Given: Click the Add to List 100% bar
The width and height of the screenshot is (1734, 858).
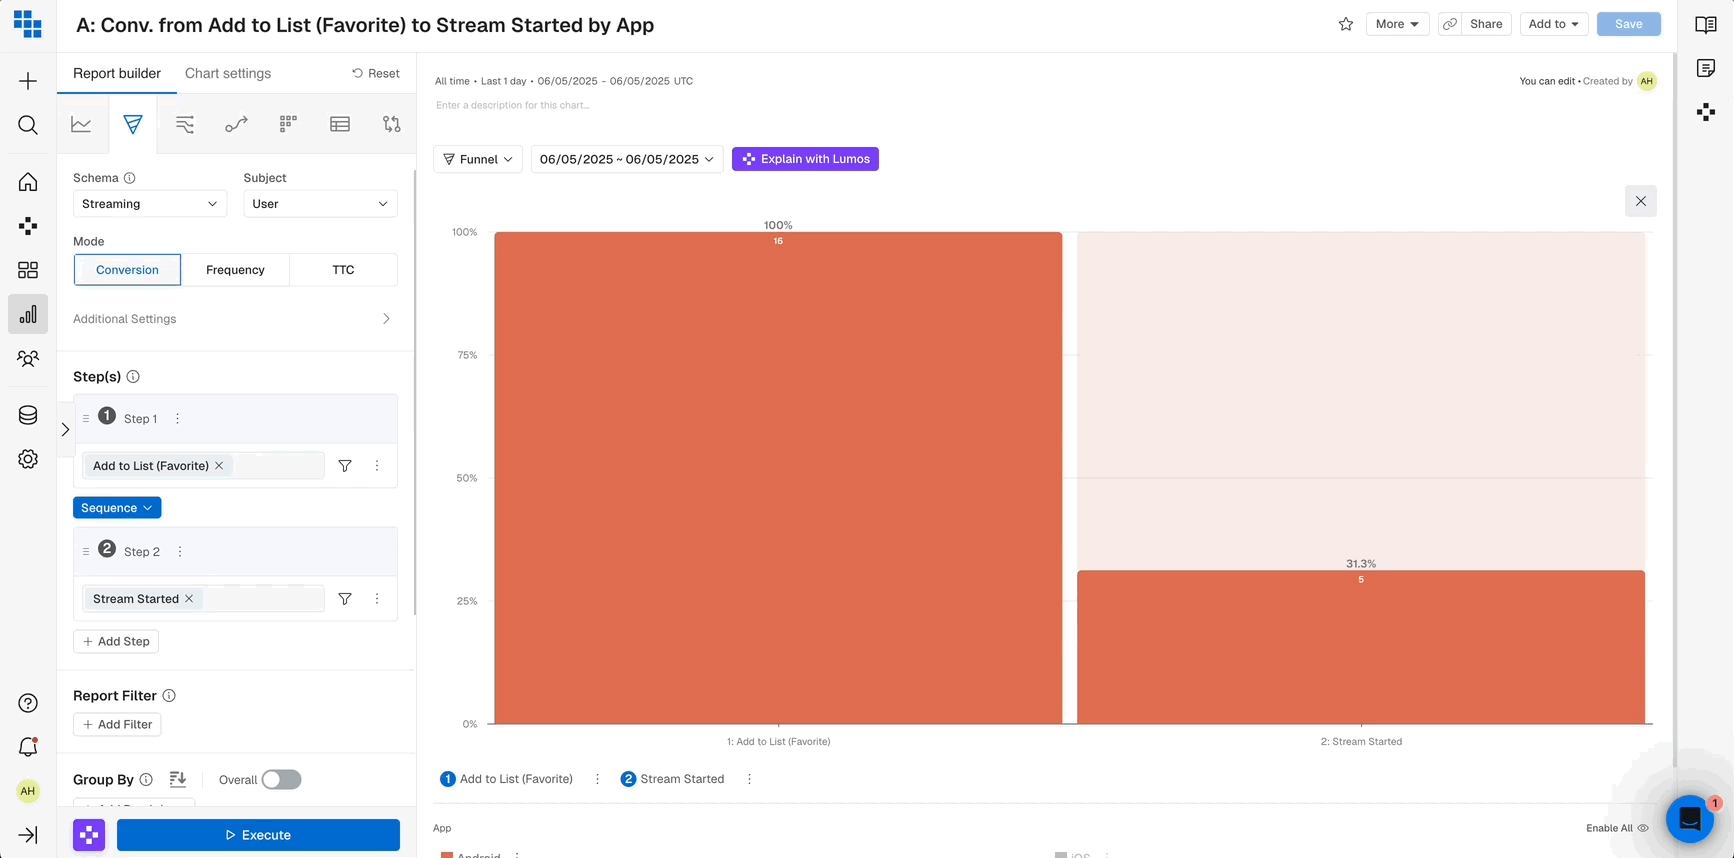Looking at the screenshot, I should tap(778, 478).
